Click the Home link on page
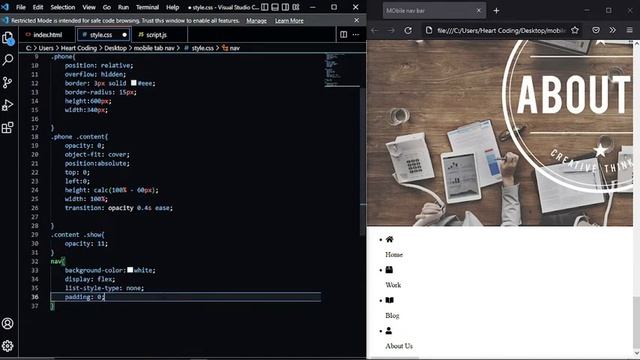The width and height of the screenshot is (640, 360). (394, 254)
